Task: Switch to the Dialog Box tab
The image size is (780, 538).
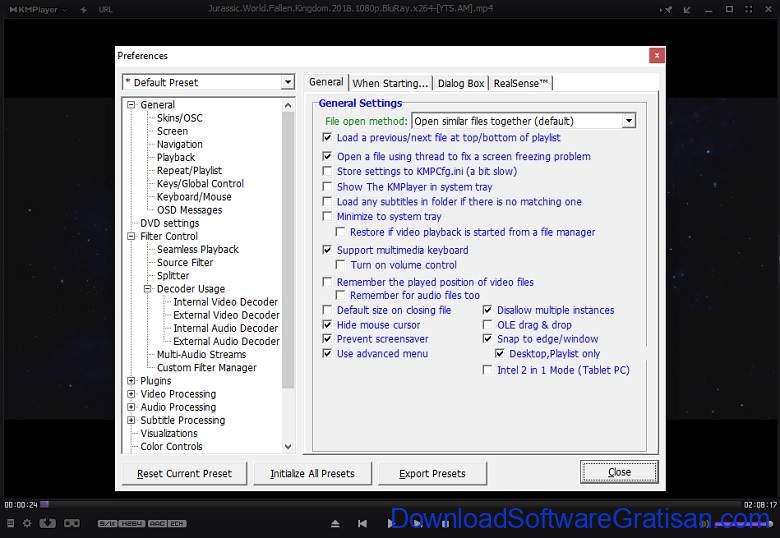Action: 461,84
